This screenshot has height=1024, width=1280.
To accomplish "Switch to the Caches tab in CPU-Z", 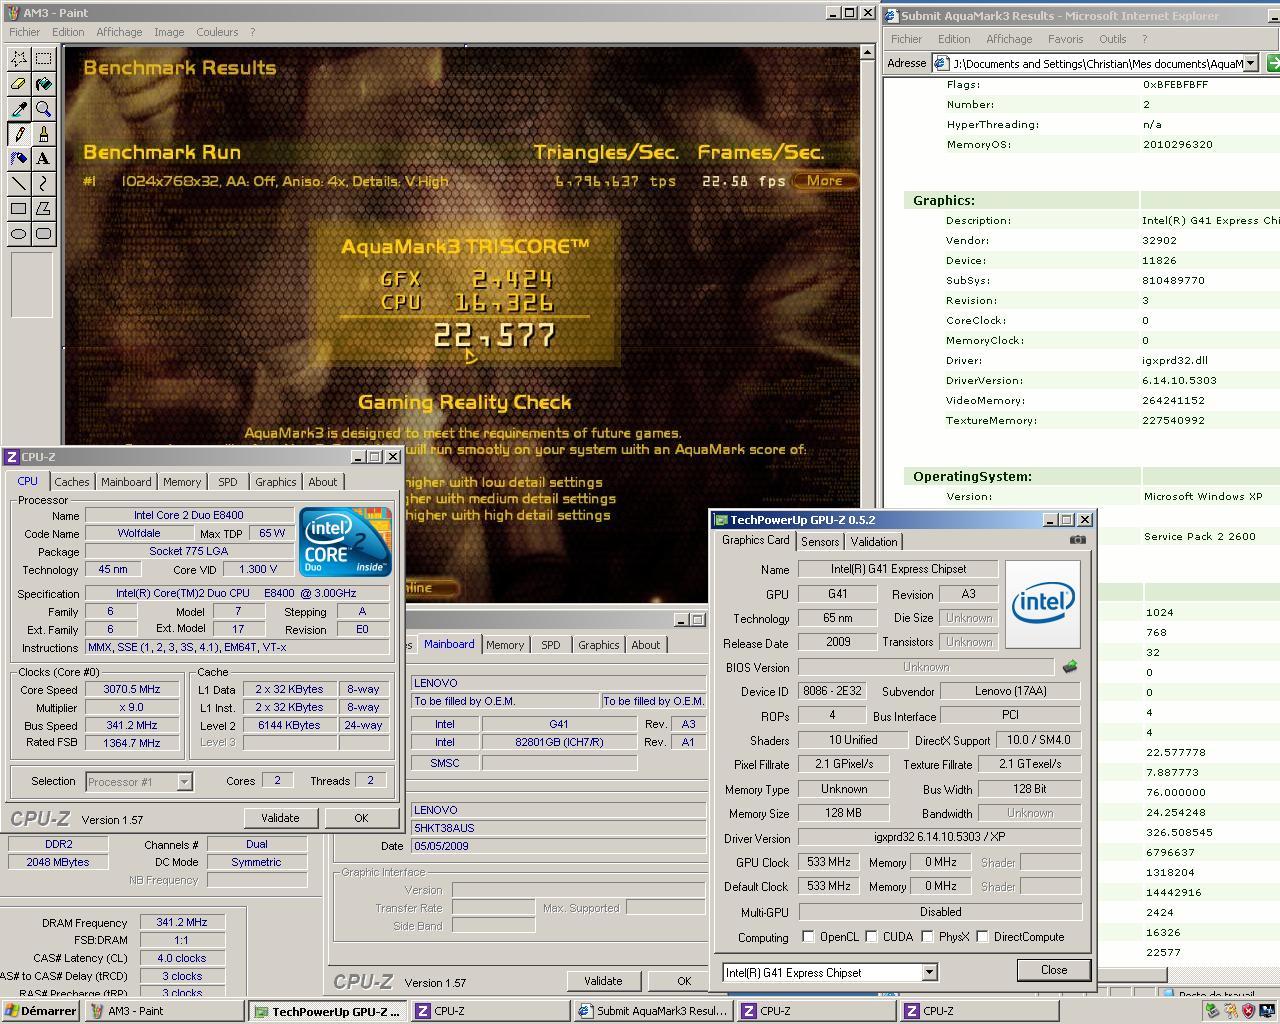I will point(72,482).
